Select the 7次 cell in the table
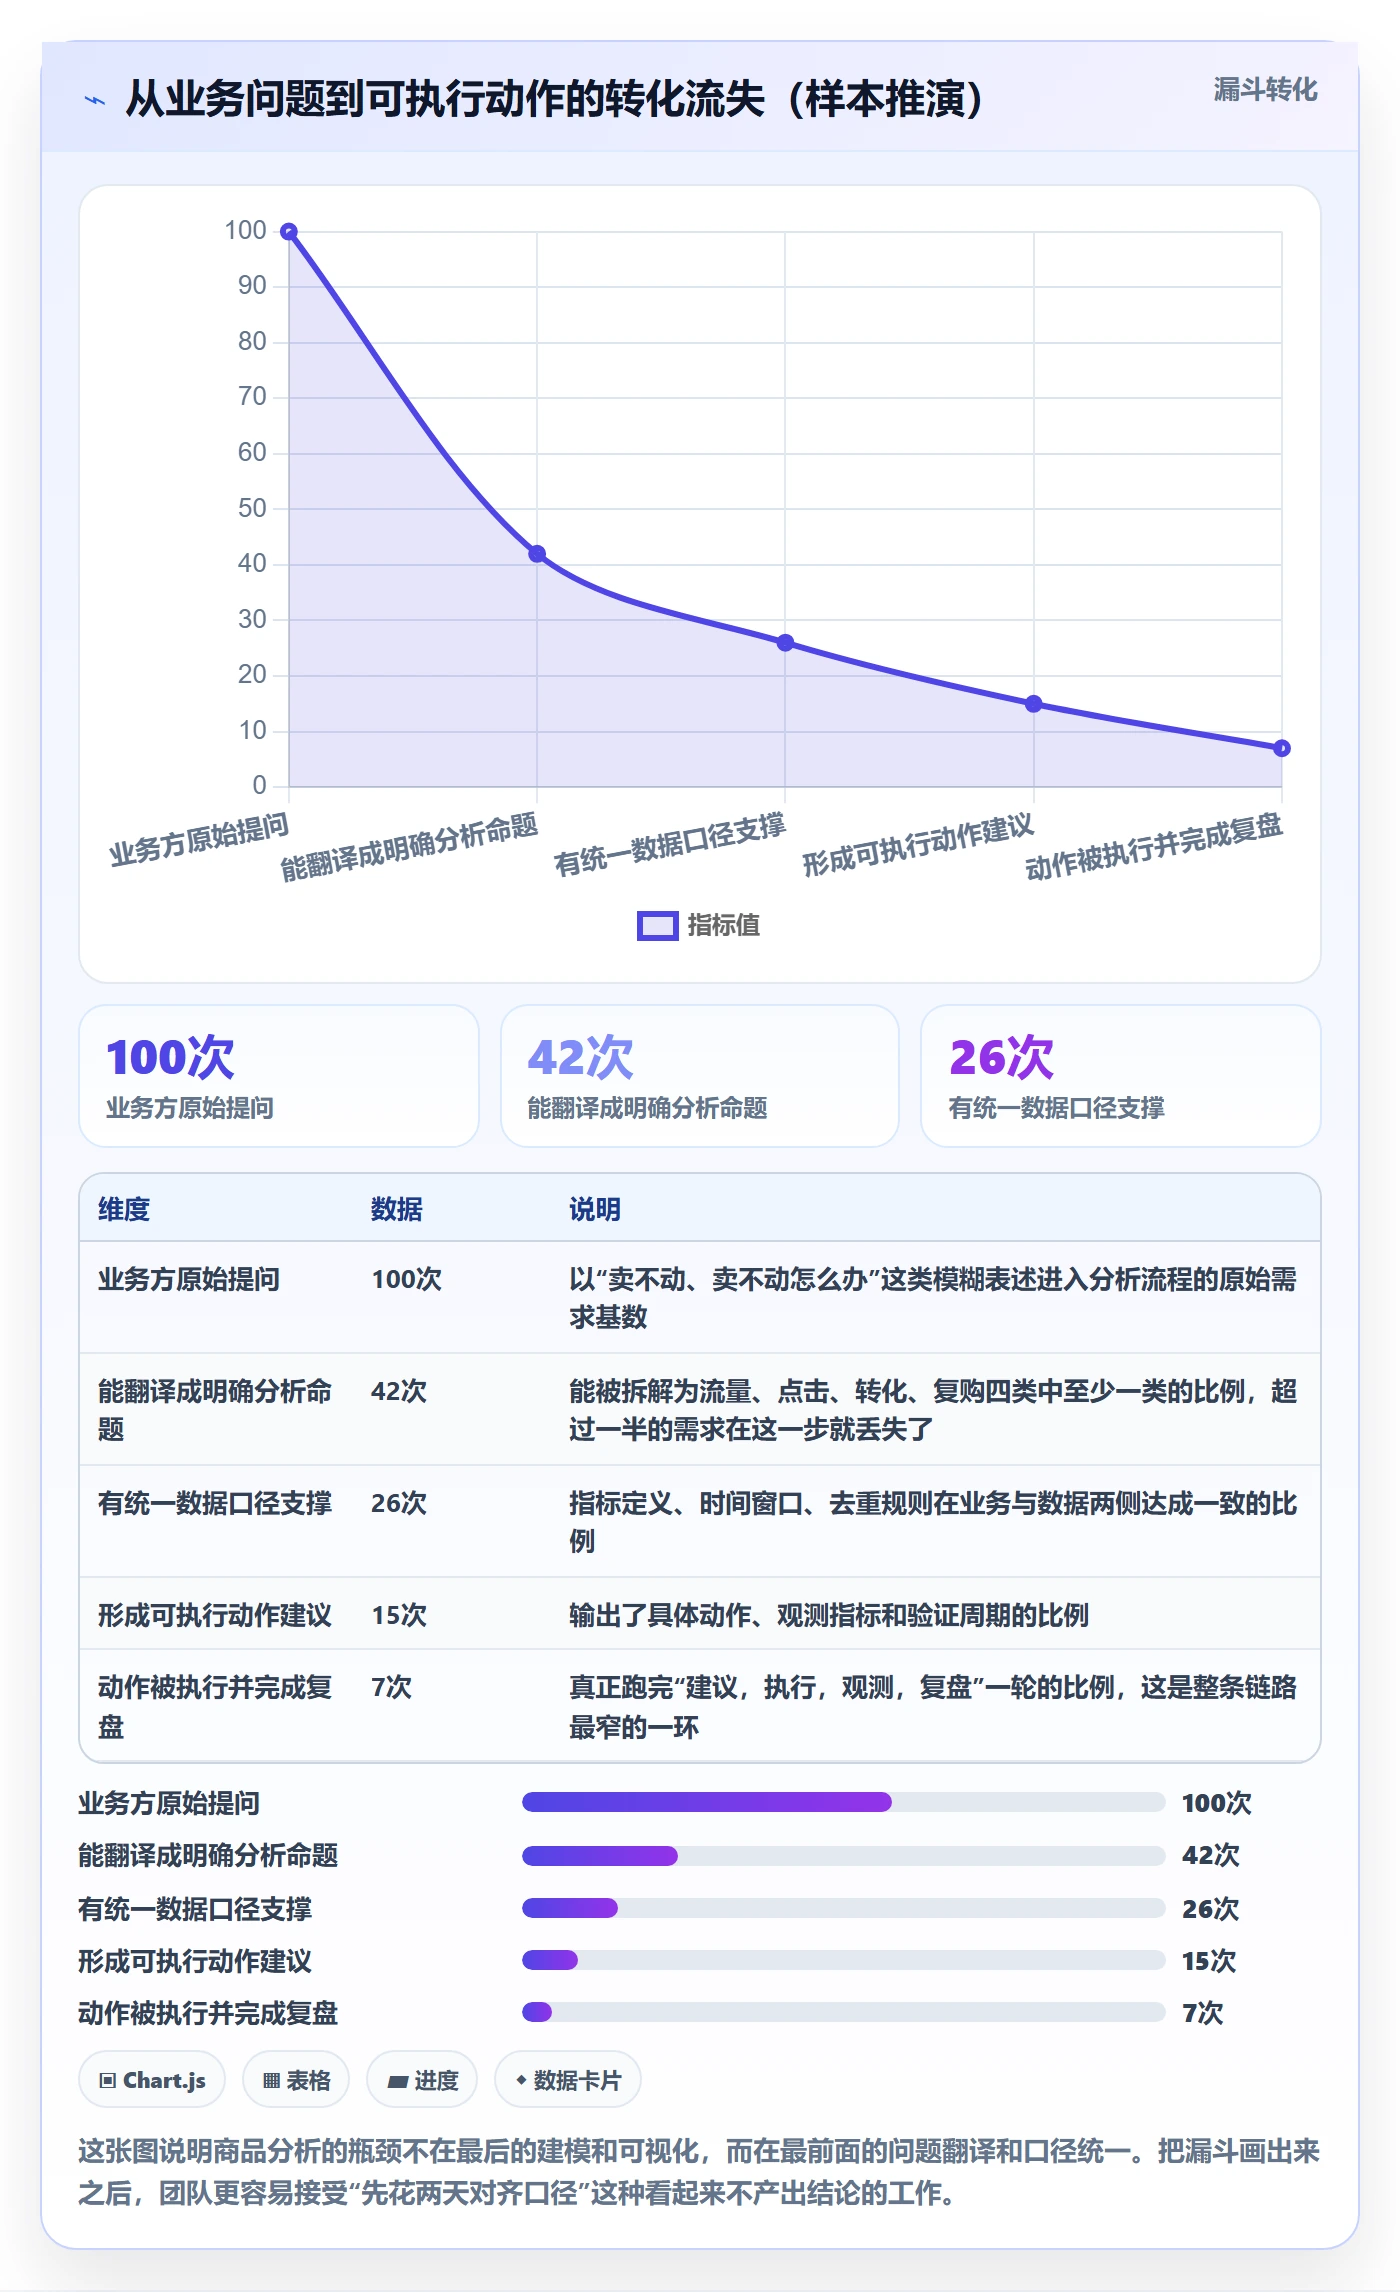1400x2292 pixels. [392, 1687]
